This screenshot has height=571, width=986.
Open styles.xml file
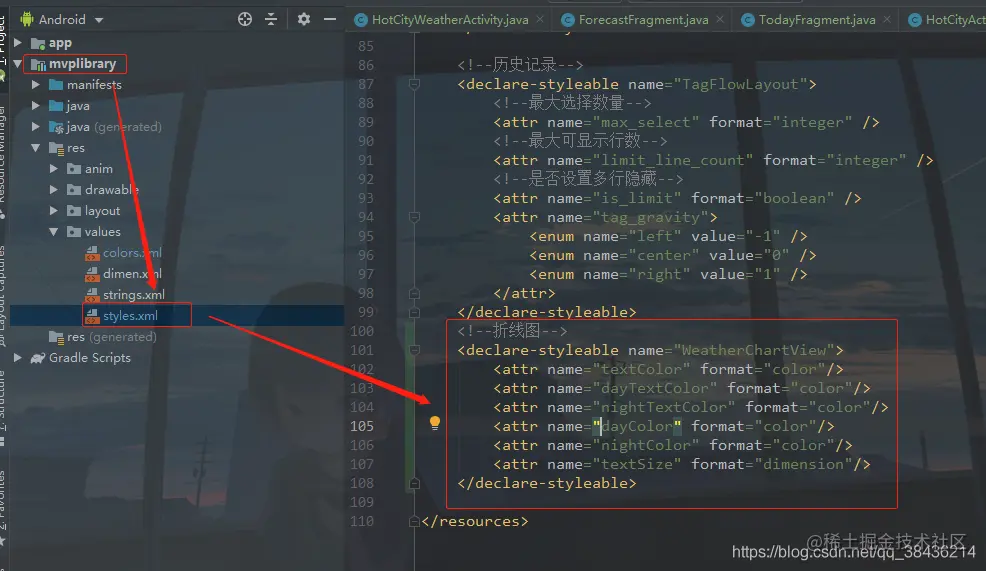130,315
